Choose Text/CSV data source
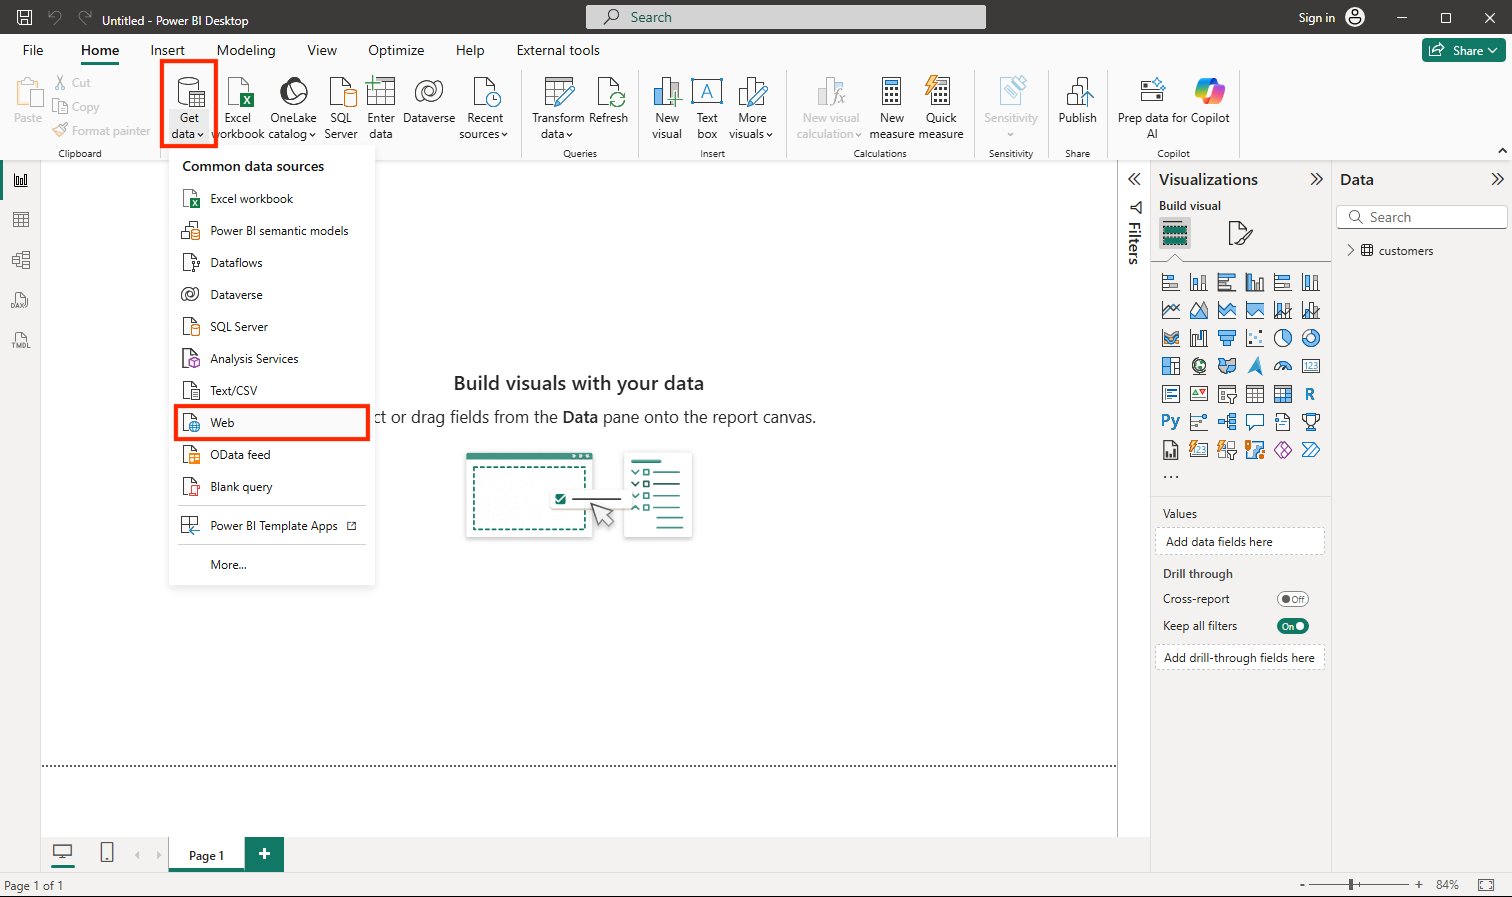Screen dimensions: 1512x897 pyautogui.click(x=272, y=391)
